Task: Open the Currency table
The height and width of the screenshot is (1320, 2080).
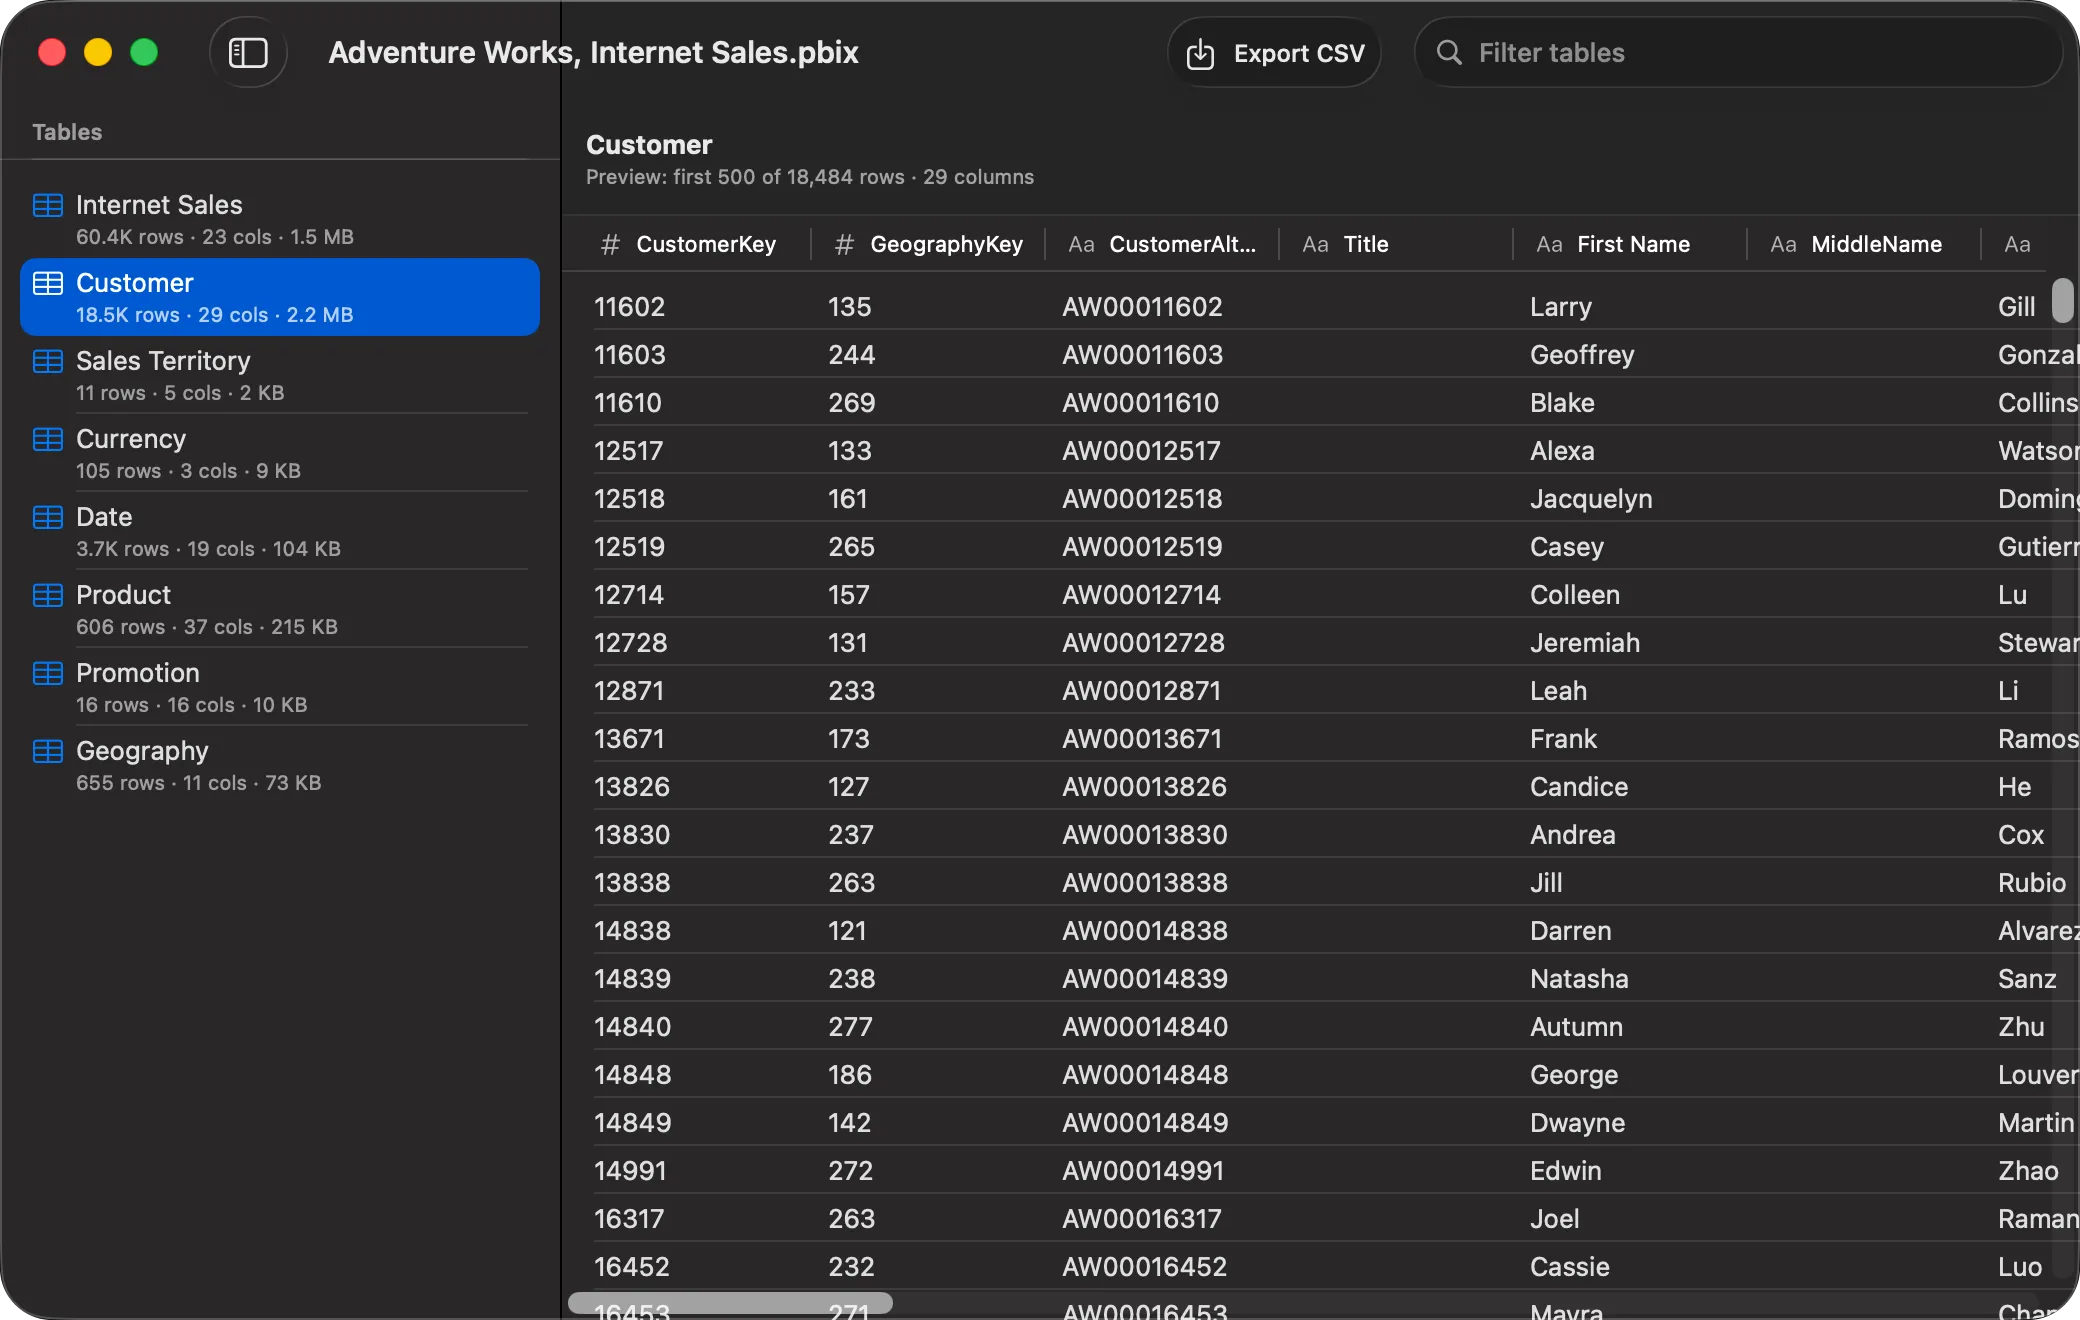Action: tap(280, 454)
